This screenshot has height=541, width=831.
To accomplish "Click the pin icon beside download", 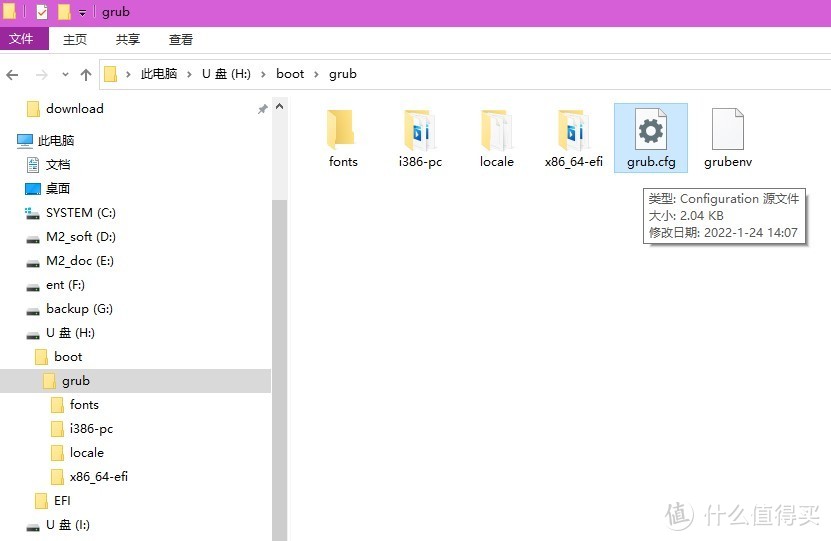I will point(262,109).
